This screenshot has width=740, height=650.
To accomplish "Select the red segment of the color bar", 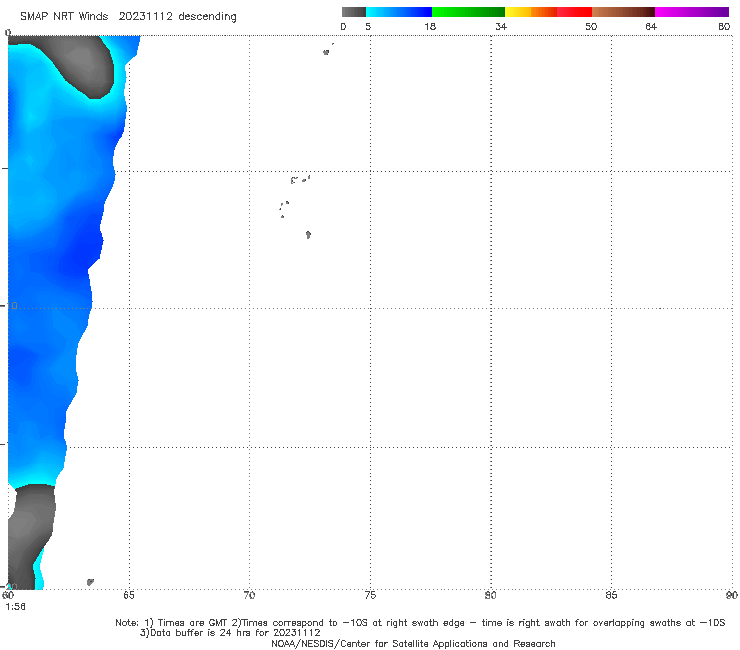I will tap(574, 12).
